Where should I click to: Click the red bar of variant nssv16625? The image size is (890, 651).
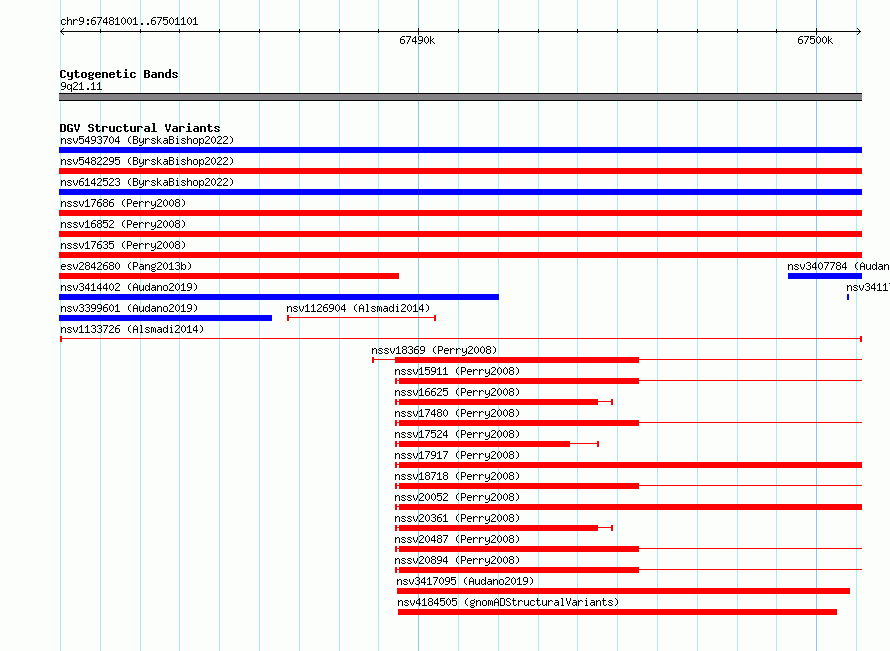click(497, 402)
